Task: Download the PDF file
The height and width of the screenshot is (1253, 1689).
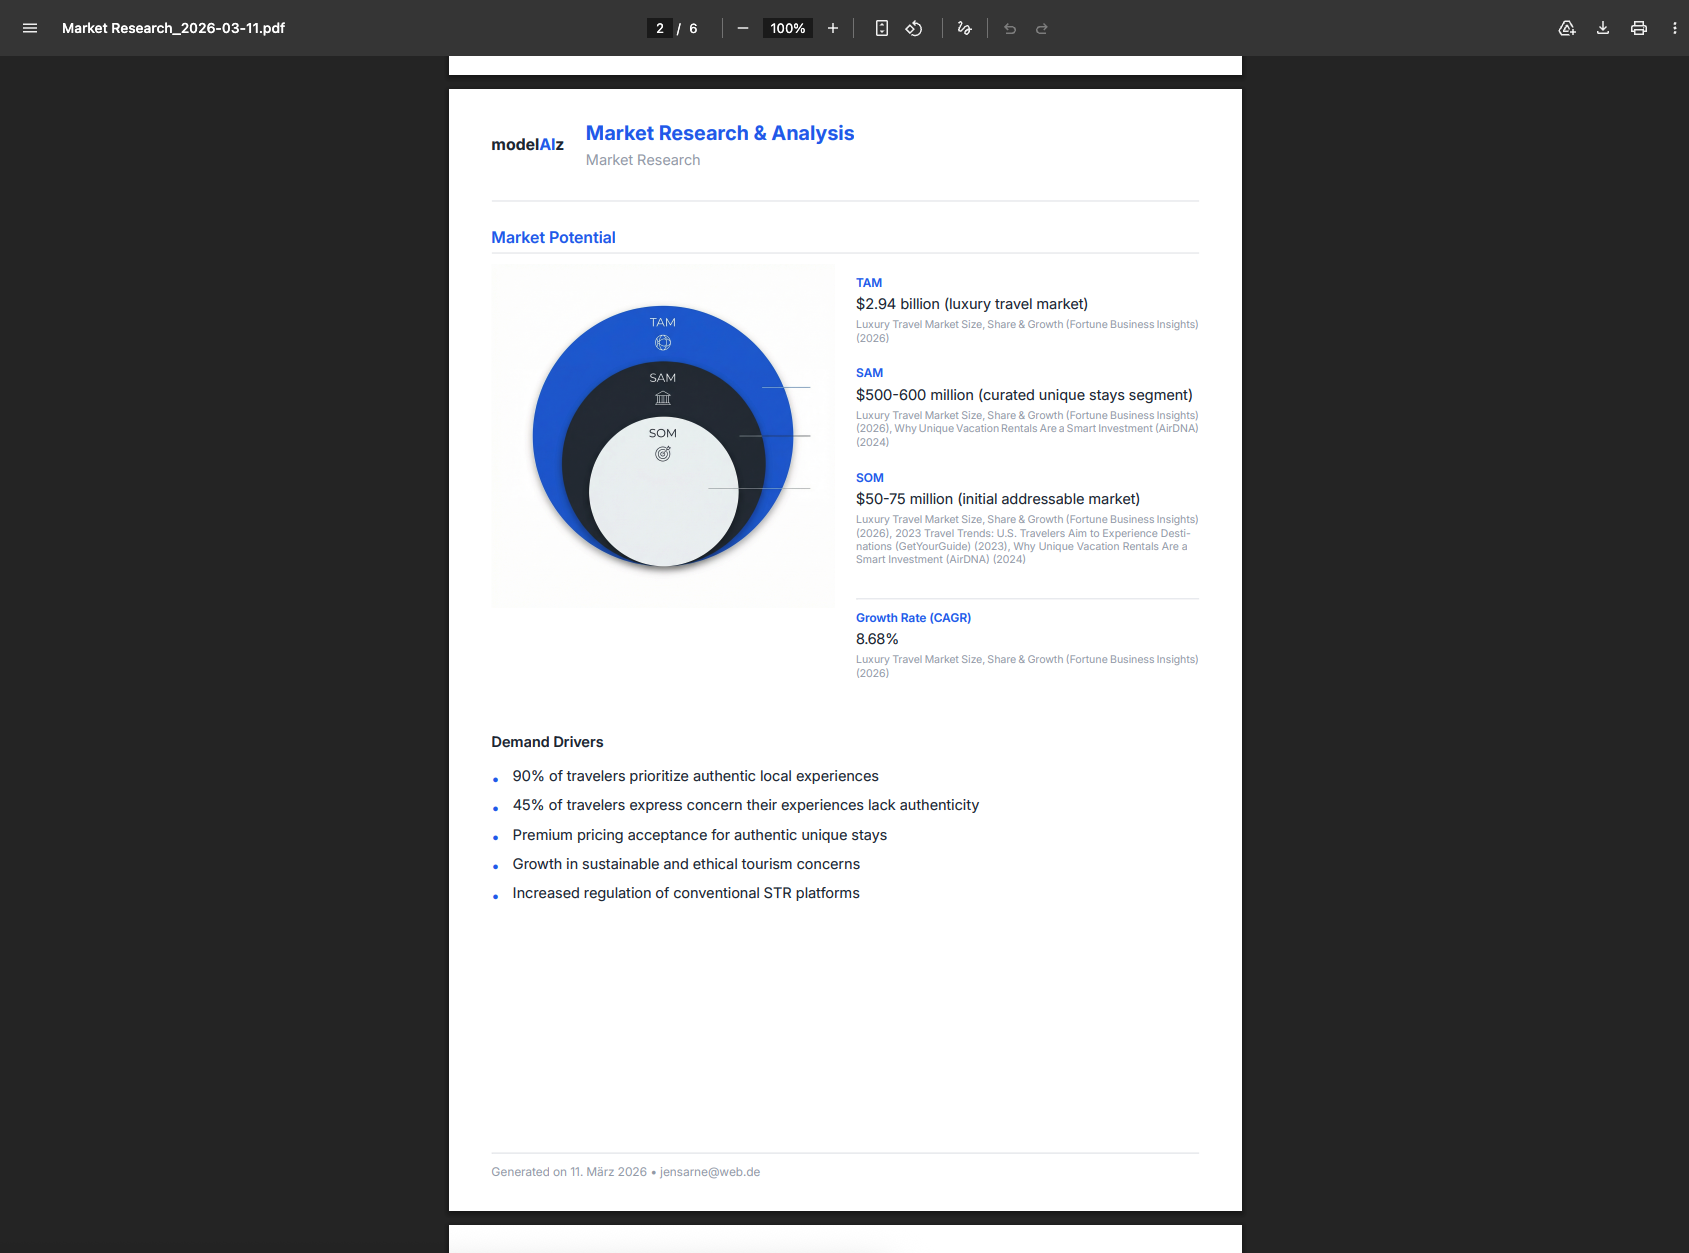Action: [x=1602, y=28]
